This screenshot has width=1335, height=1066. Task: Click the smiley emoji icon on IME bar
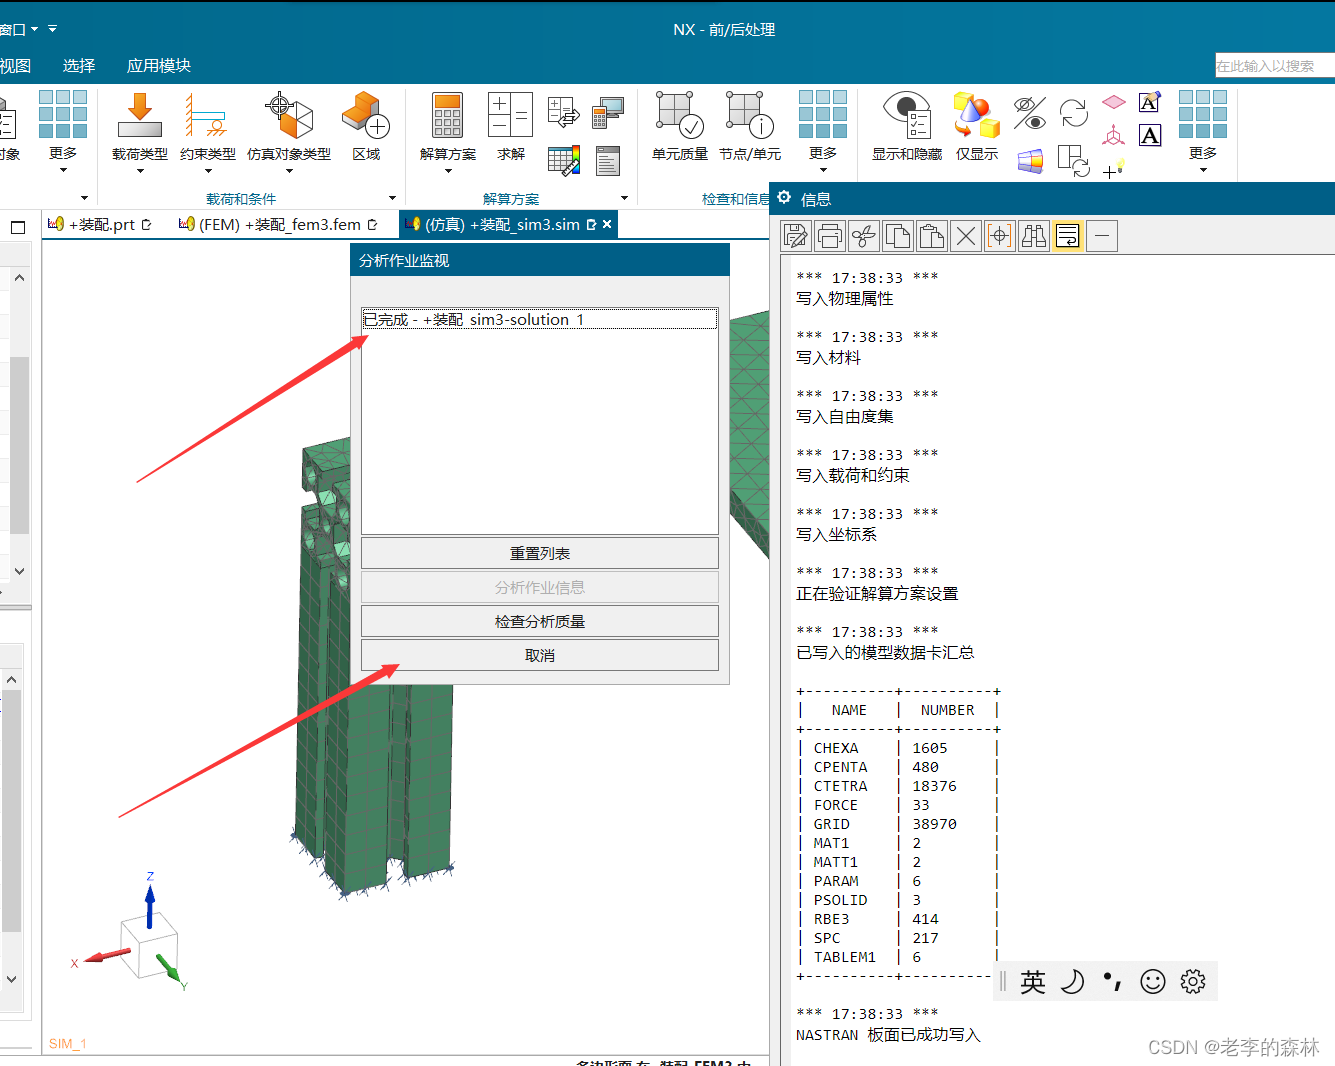1153,982
